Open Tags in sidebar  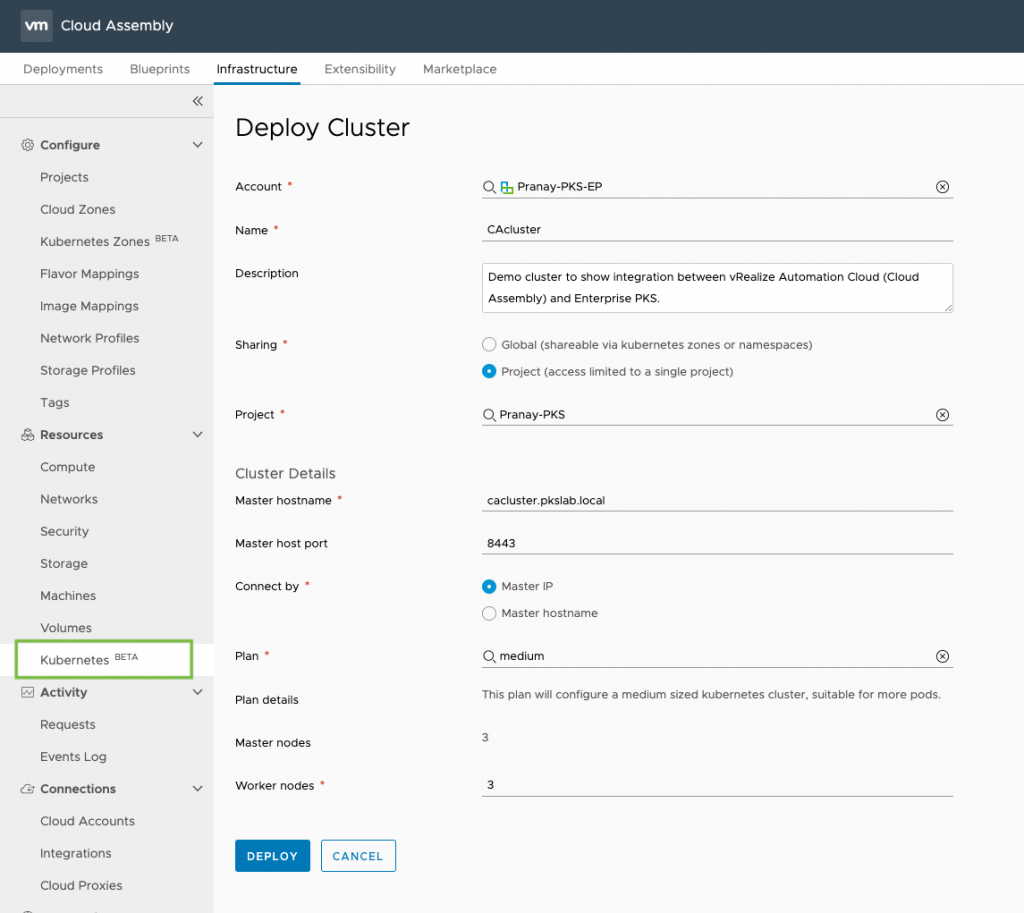[55, 403]
